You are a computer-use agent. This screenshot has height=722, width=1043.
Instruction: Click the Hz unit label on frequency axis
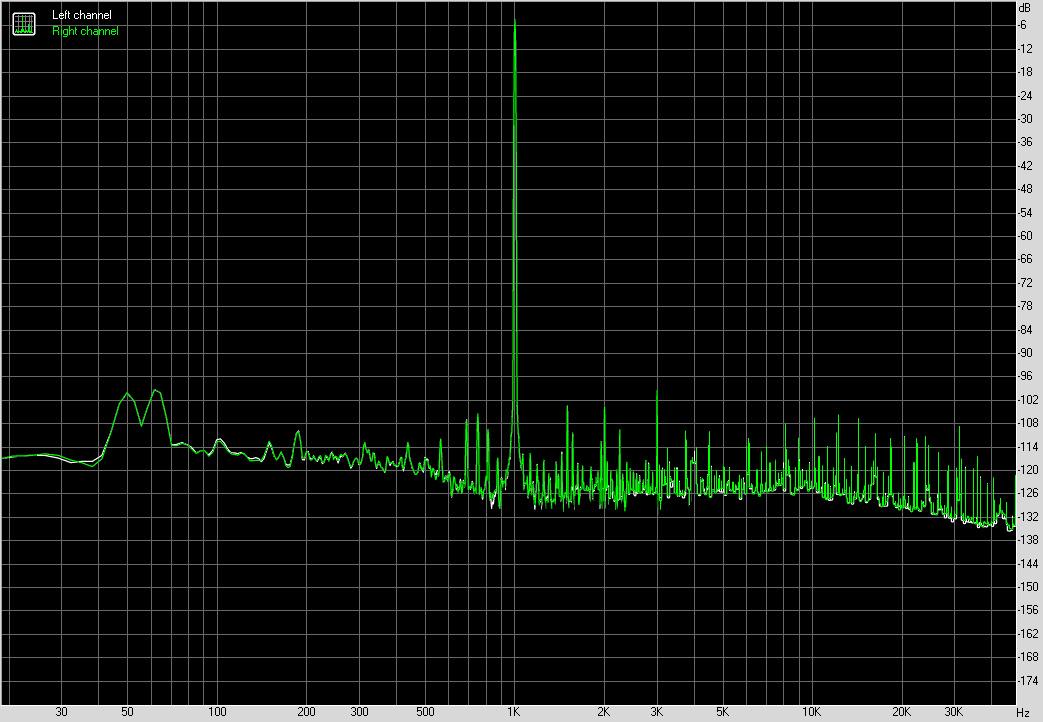(1022, 713)
